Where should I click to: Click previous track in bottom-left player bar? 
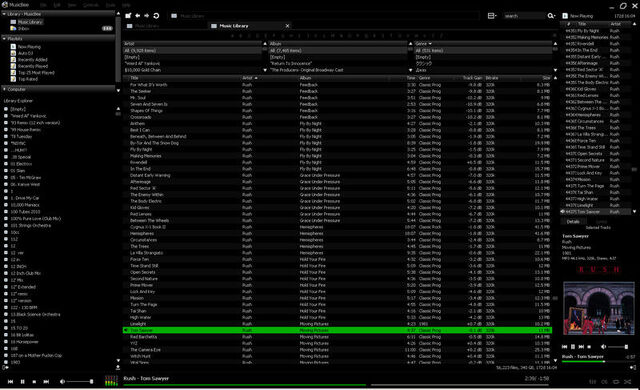click(x=11, y=381)
